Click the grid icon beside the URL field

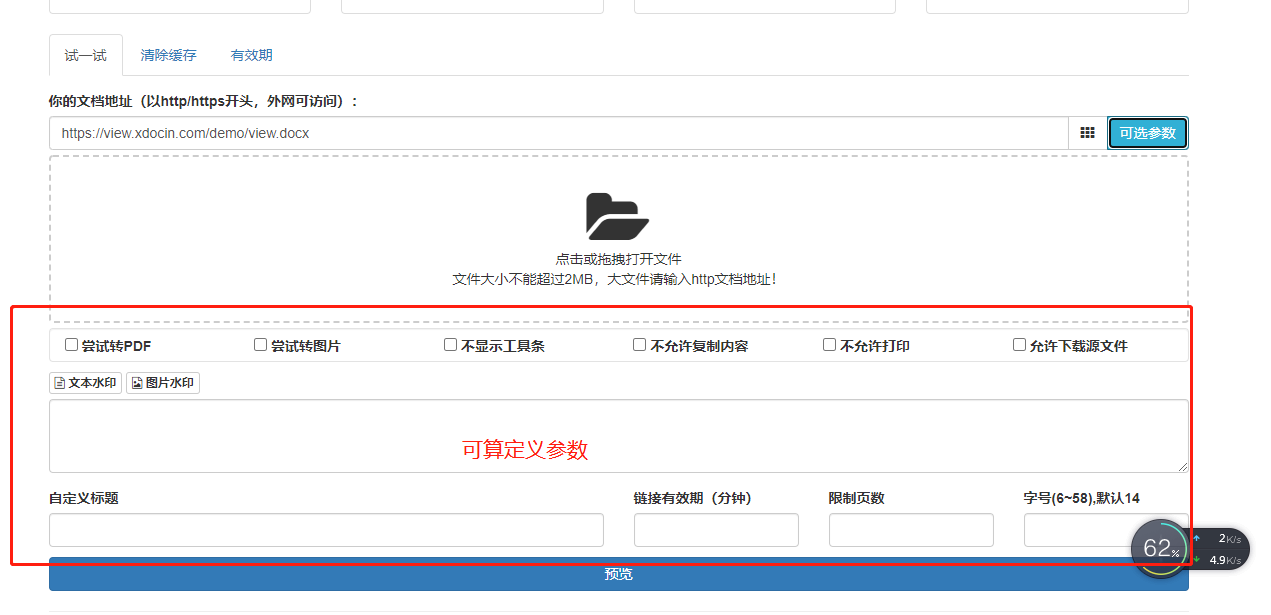[x=1087, y=133]
